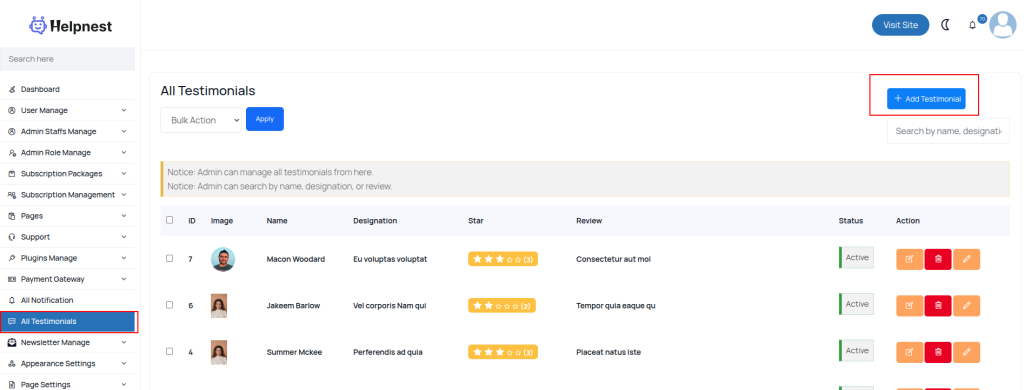Select All Testimonials in sidebar
This screenshot has height=390, width=1024.
coord(67,321)
